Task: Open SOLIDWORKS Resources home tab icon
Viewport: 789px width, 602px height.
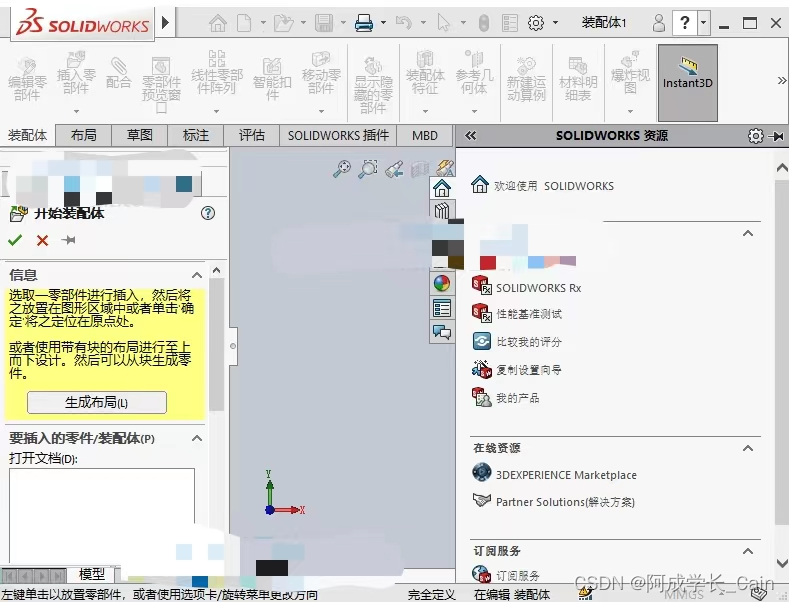Action: pos(442,188)
